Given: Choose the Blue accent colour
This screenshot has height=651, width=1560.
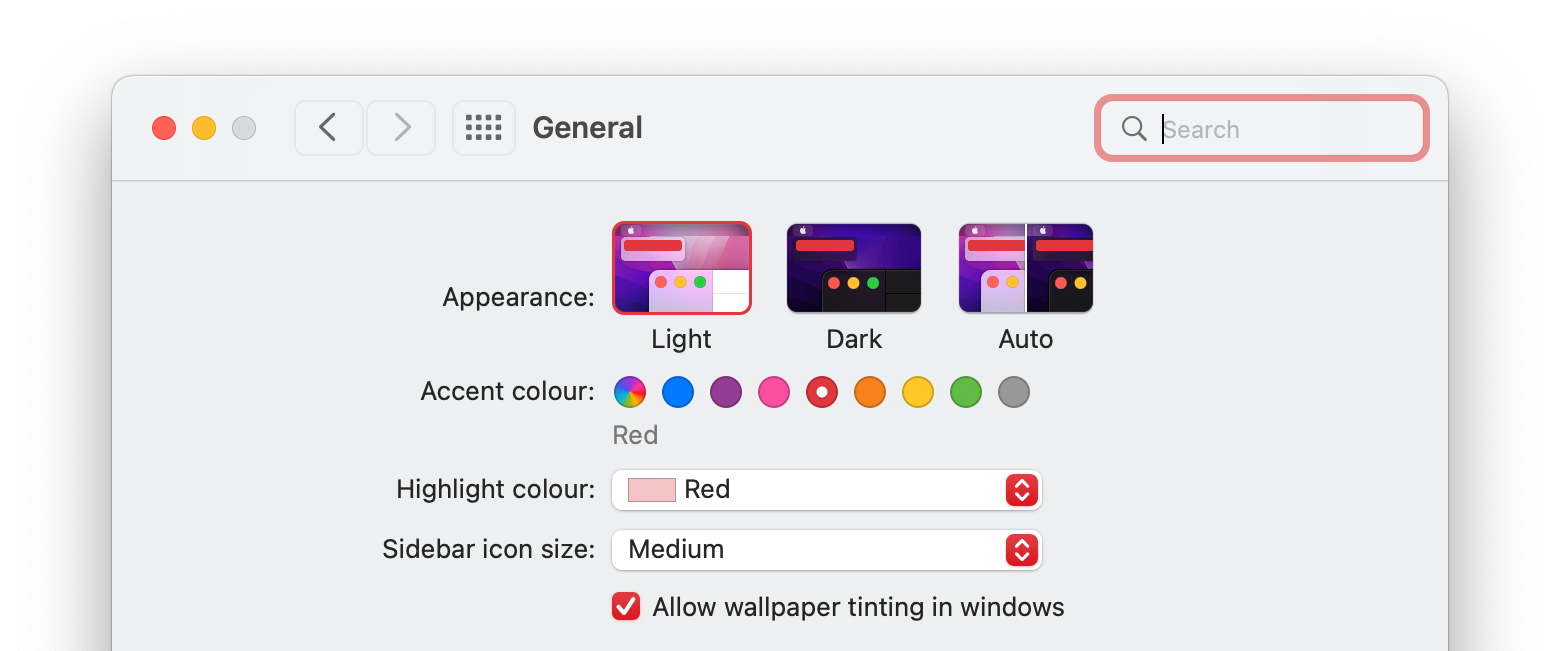Looking at the screenshot, I should click(x=678, y=392).
